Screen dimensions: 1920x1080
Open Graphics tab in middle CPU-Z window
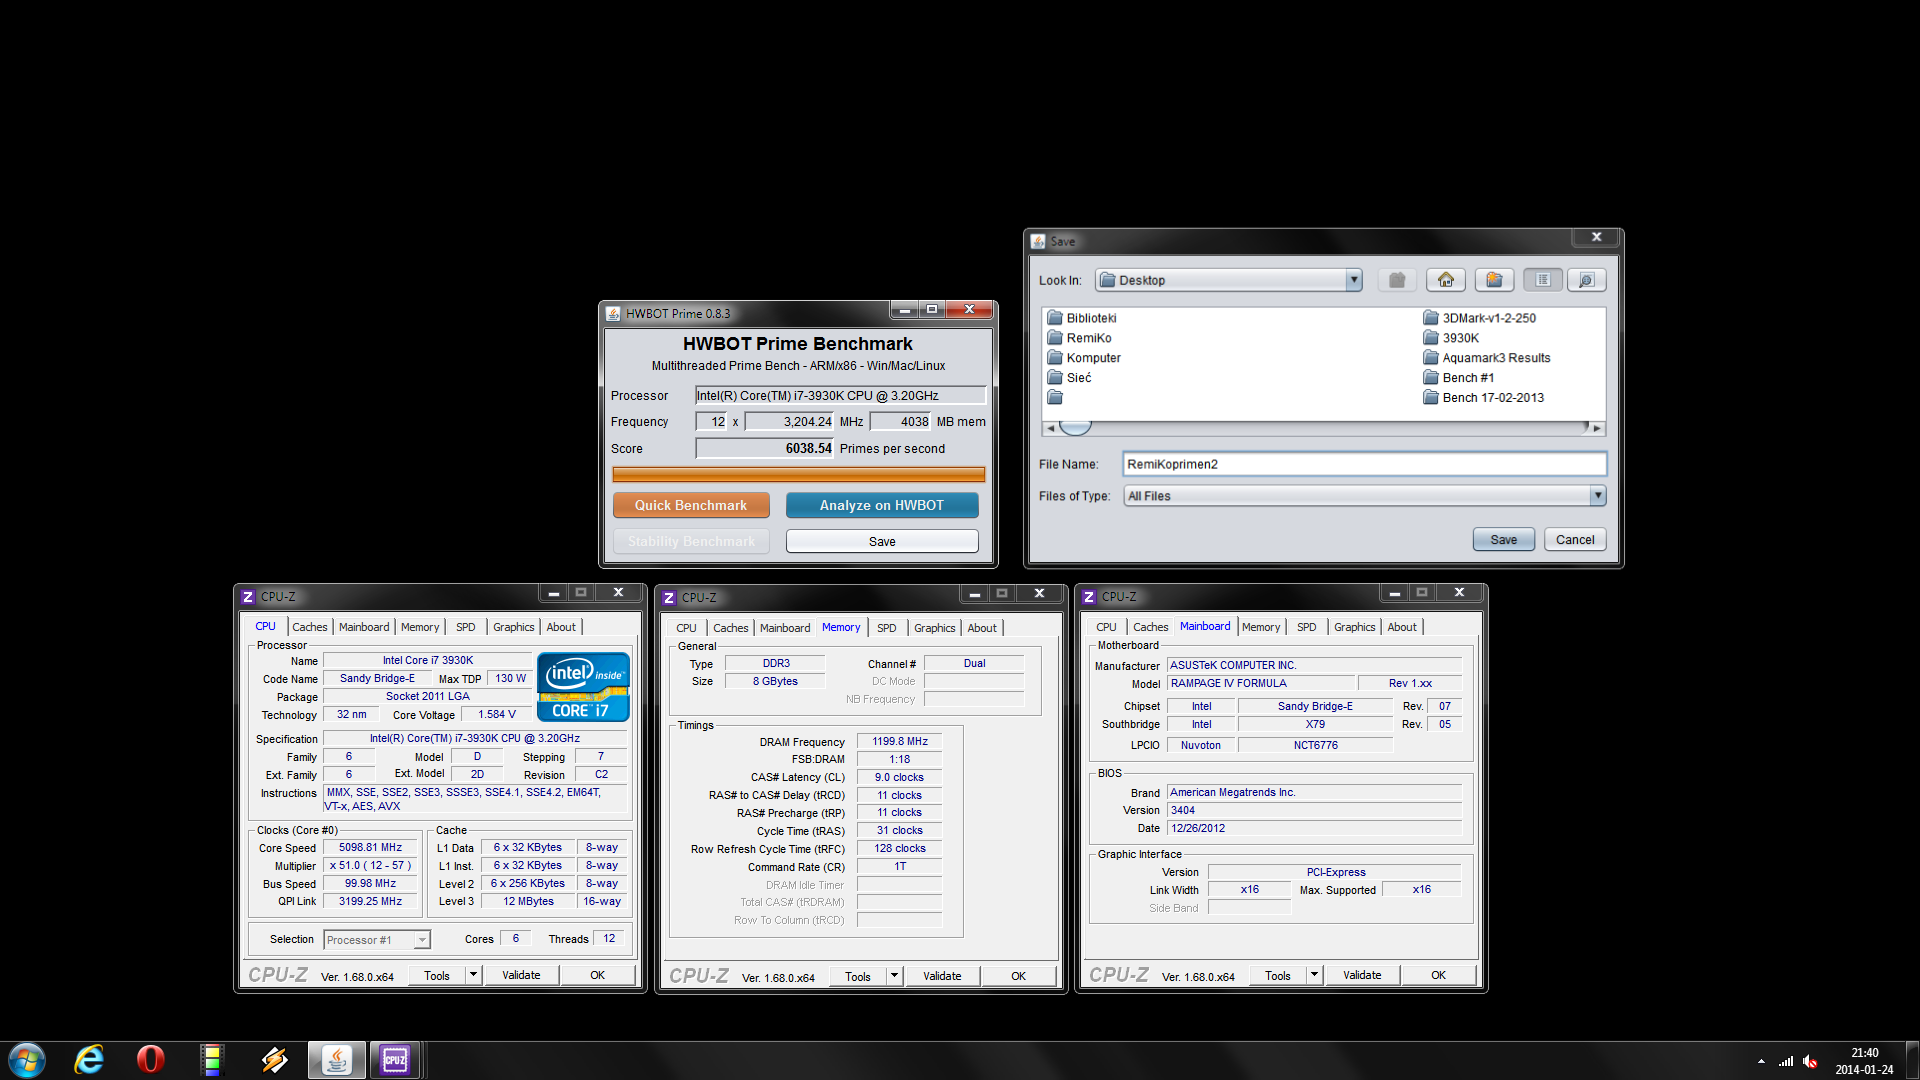click(x=935, y=628)
